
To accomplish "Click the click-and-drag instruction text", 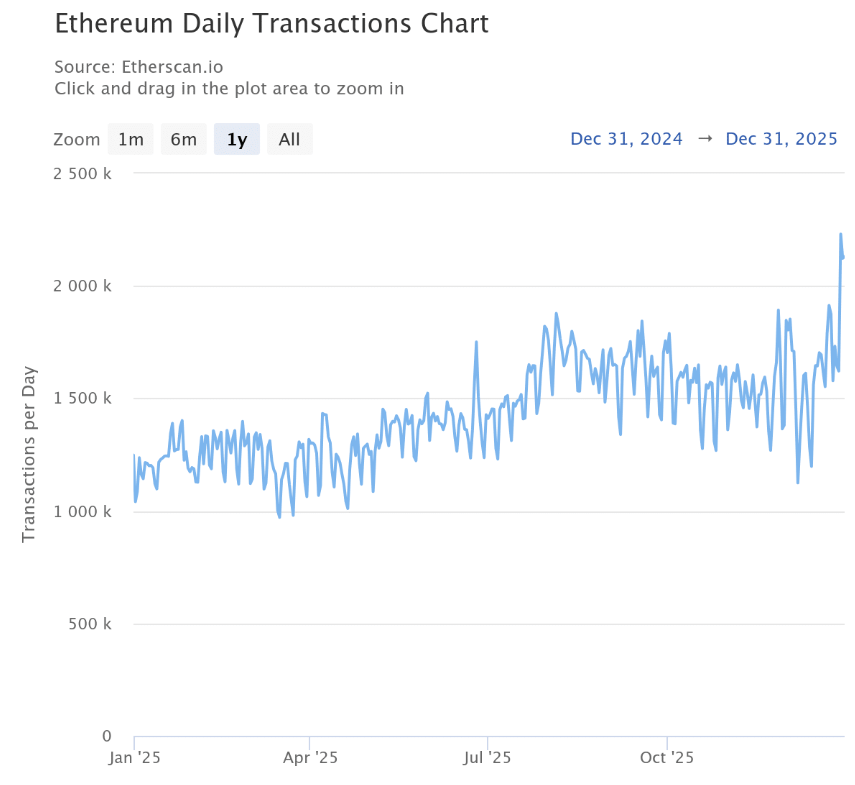I will coord(229,89).
